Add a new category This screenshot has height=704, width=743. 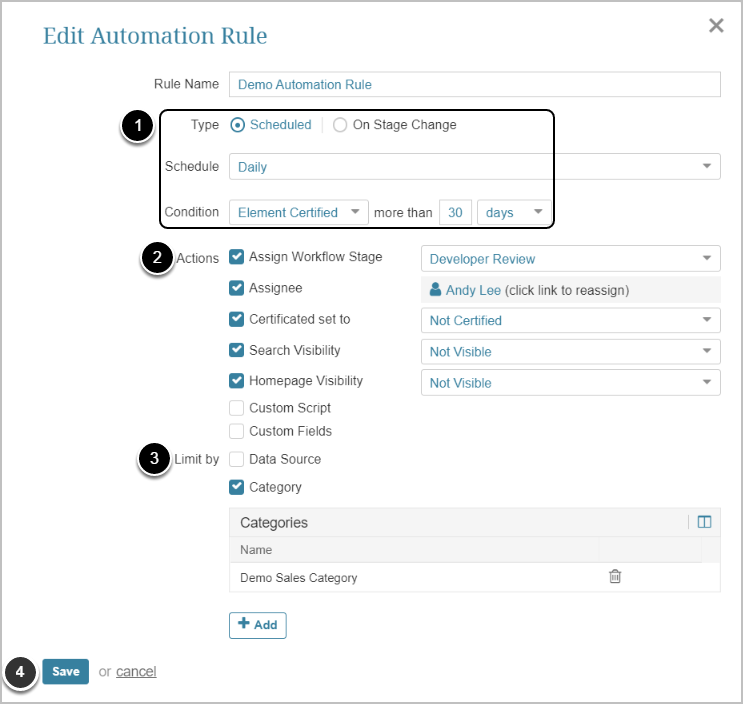[x=258, y=625]
